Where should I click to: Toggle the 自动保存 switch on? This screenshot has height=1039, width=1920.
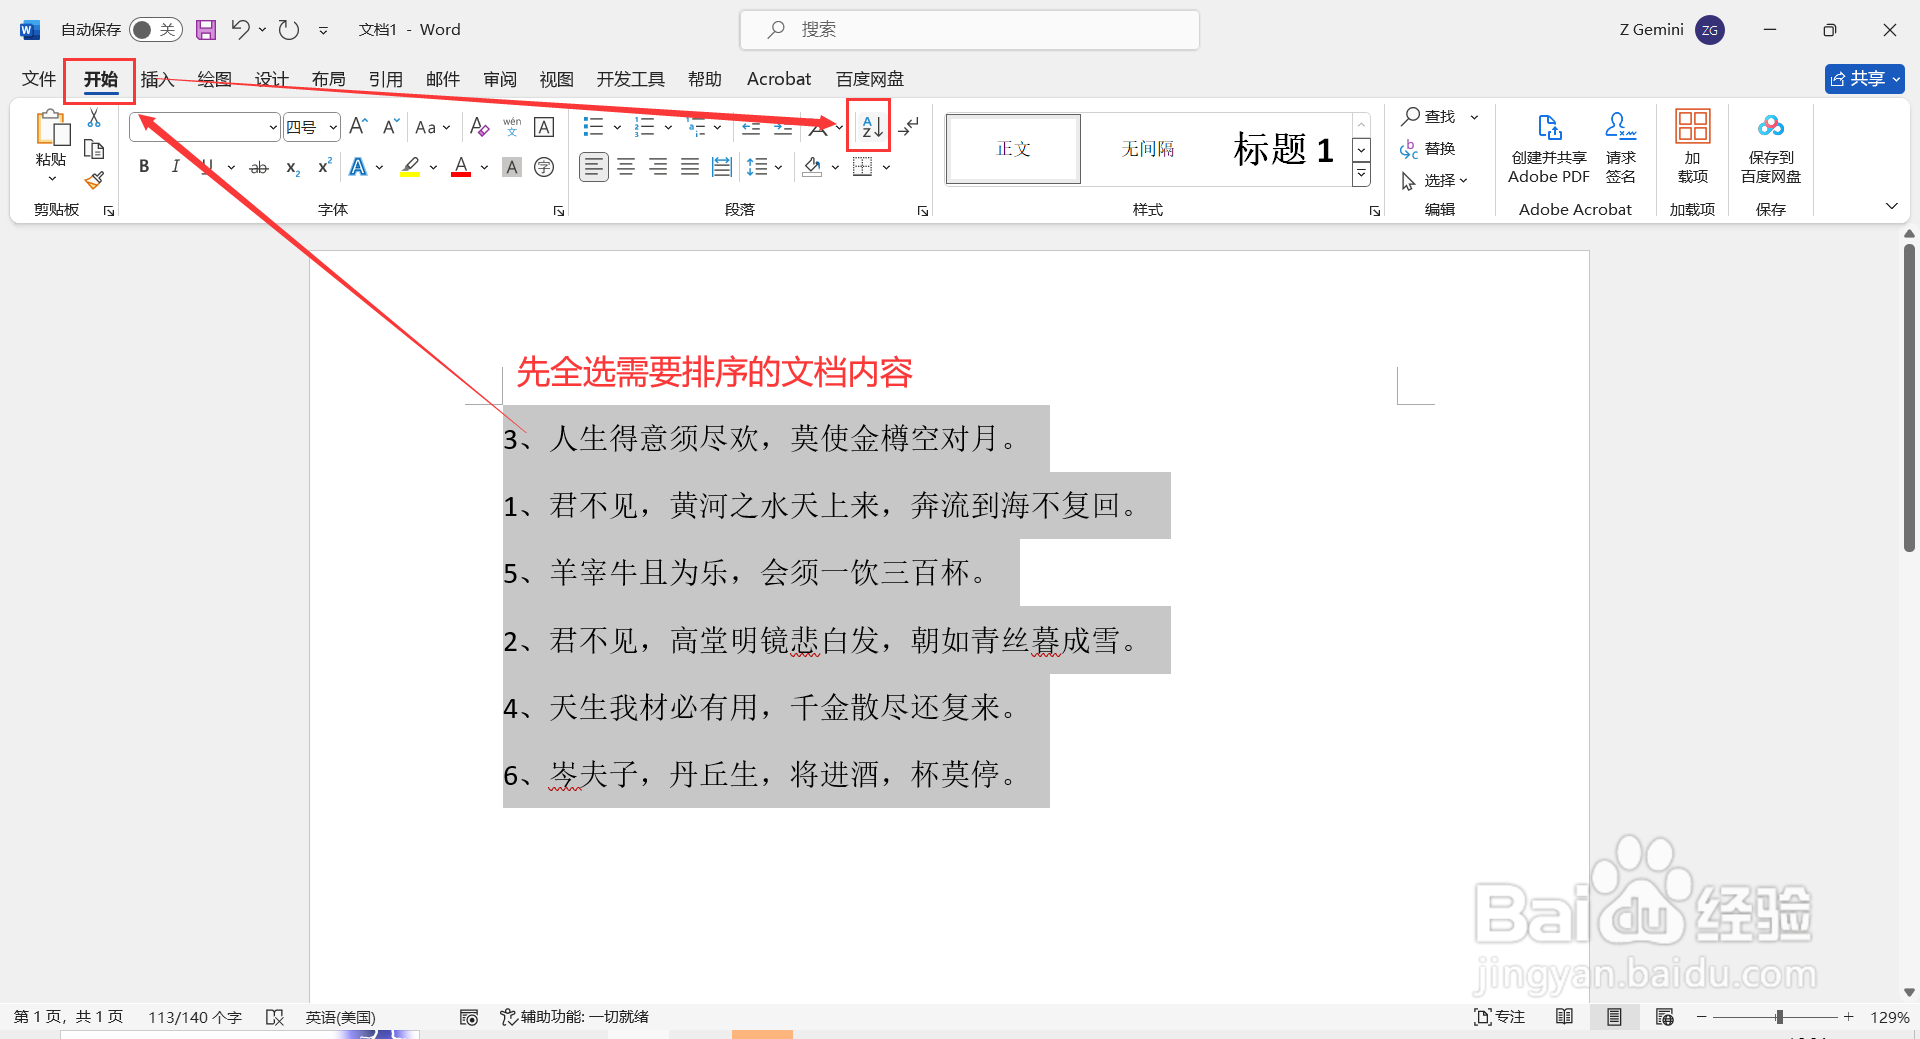(155, 29)
